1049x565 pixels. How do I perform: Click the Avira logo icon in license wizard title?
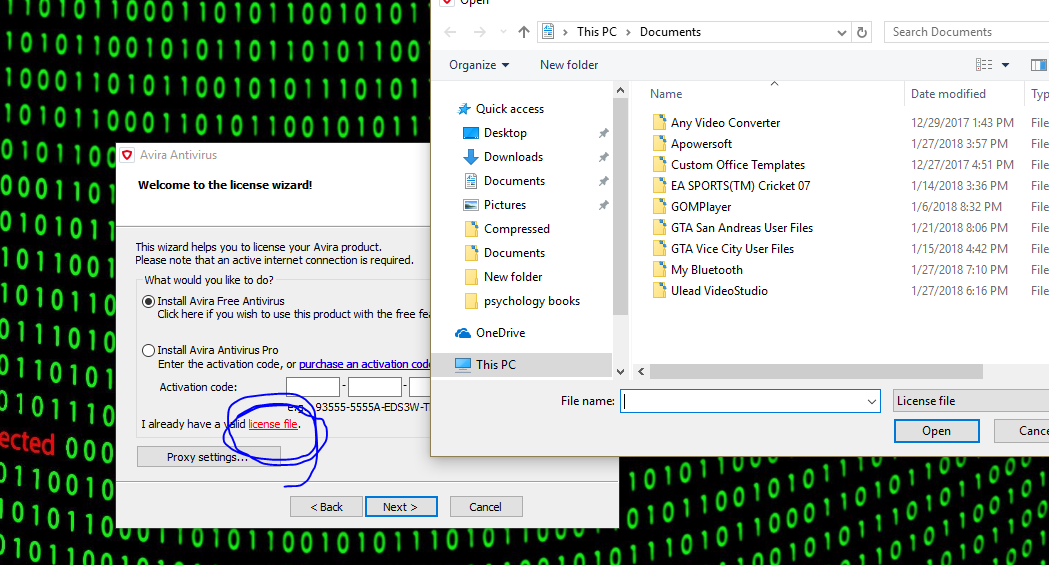point(127,155)
